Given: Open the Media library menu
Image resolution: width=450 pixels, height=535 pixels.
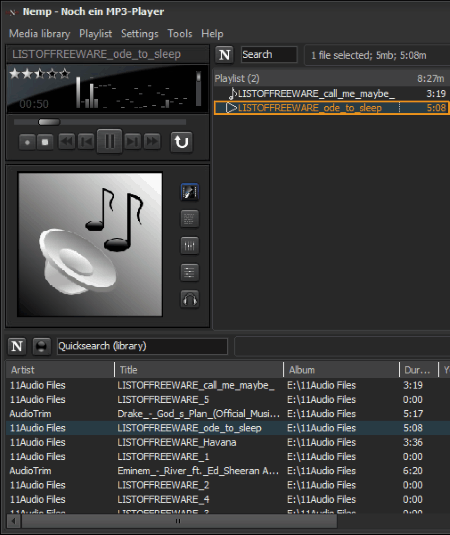Looking at the screenshot, I should (40, 34).
